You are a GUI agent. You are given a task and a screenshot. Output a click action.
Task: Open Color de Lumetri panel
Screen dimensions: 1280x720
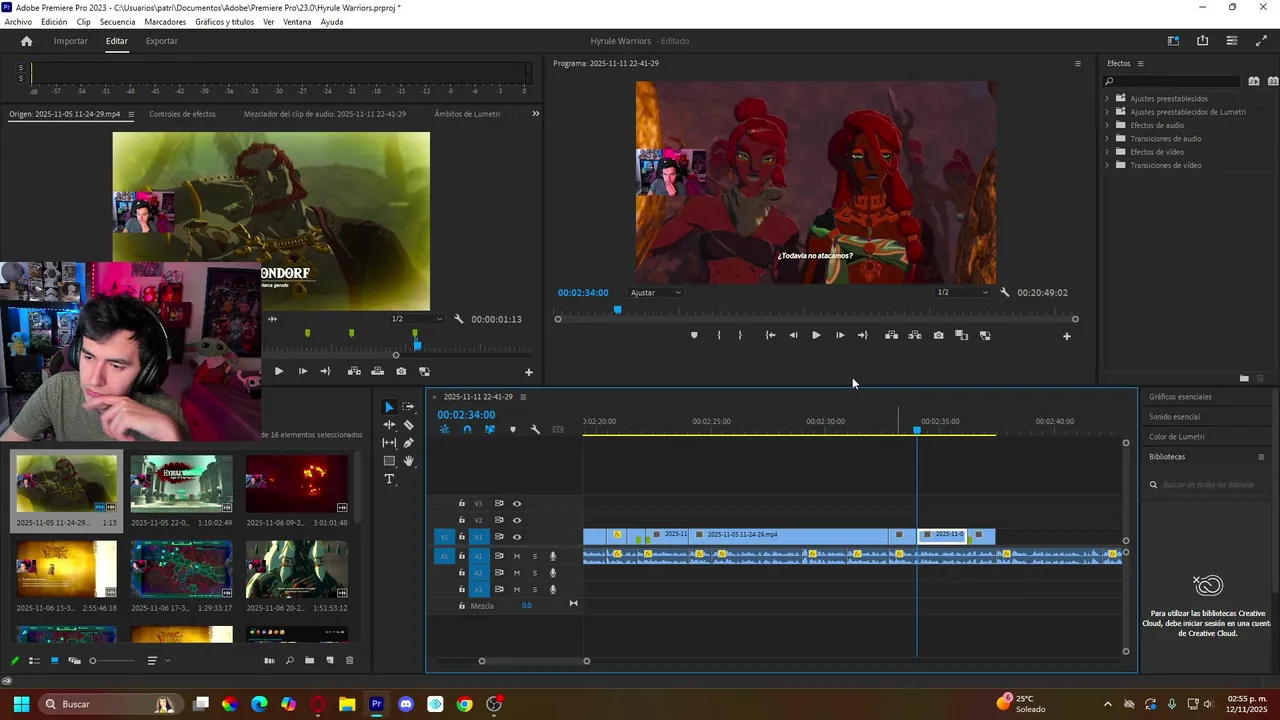pos(1176,437)
